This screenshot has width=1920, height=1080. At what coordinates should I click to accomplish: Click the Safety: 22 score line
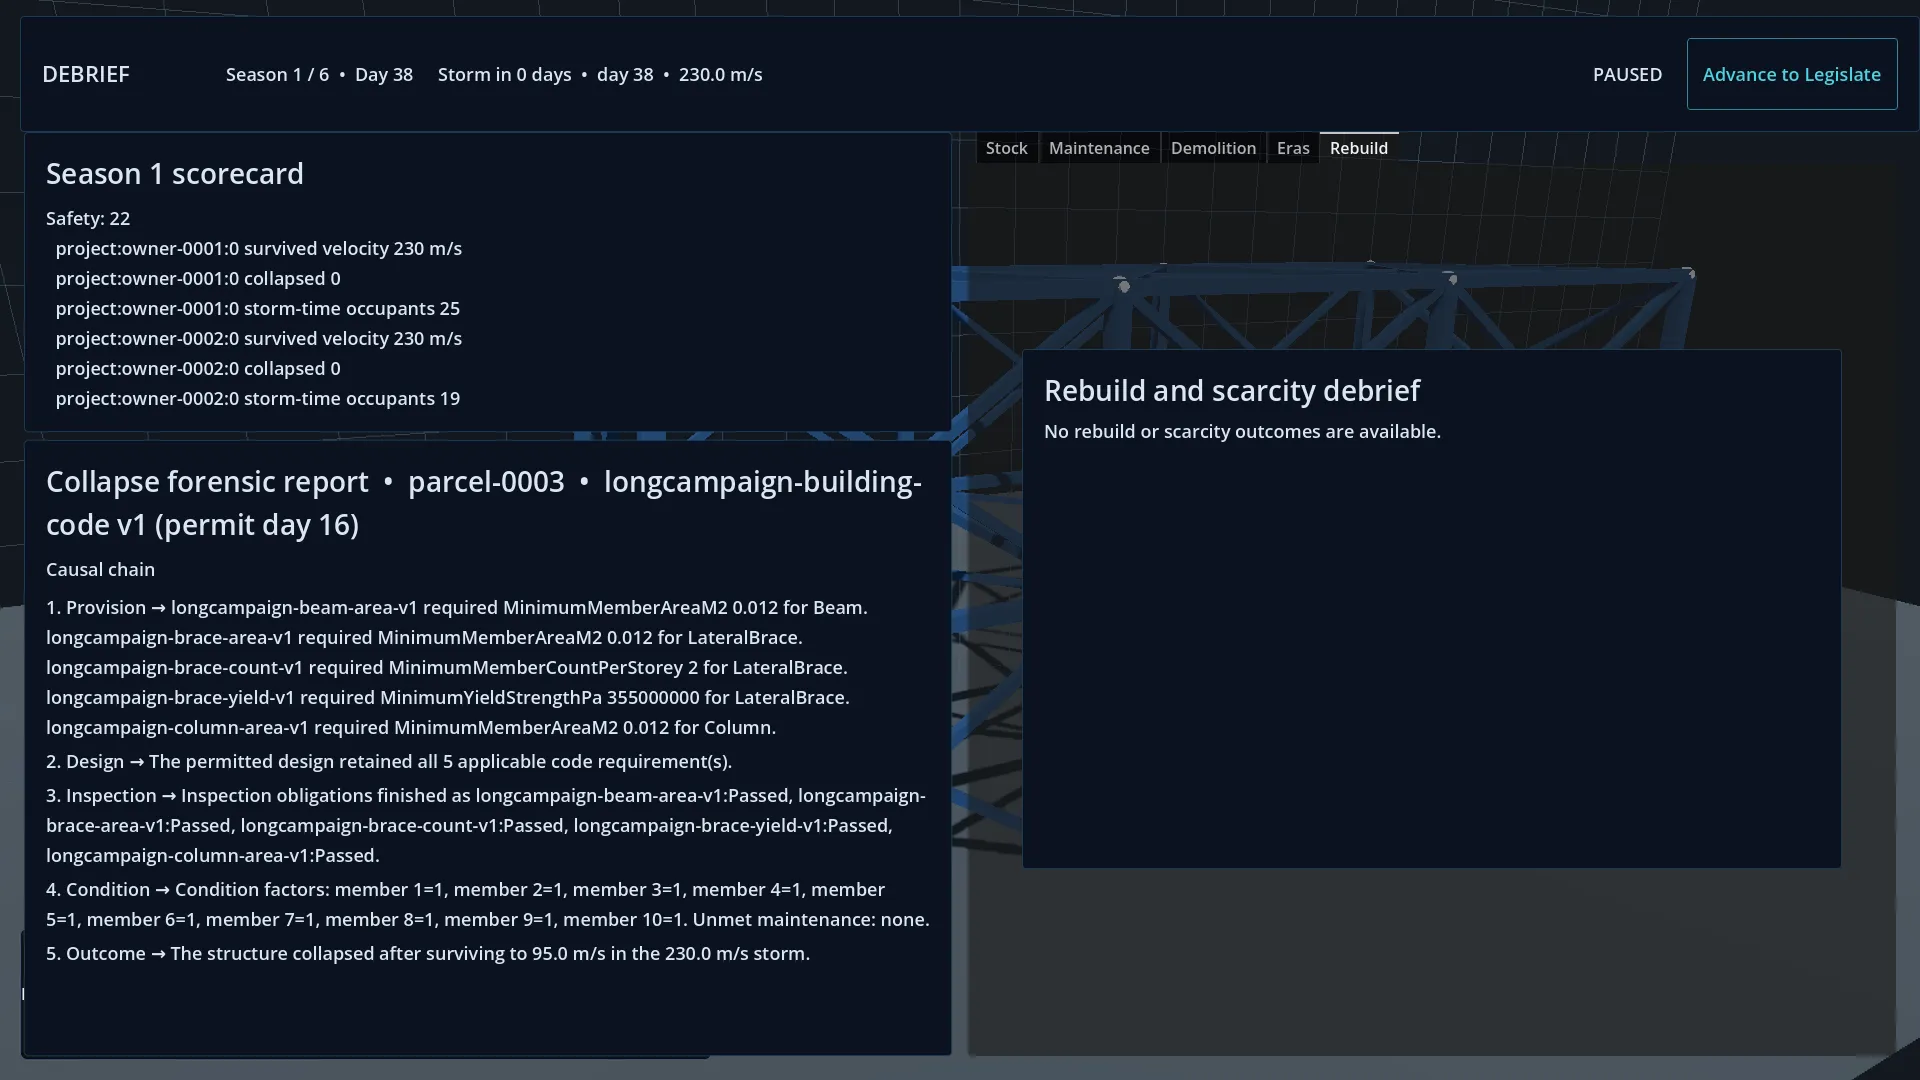pyautogui.click(x=88, y=218)
